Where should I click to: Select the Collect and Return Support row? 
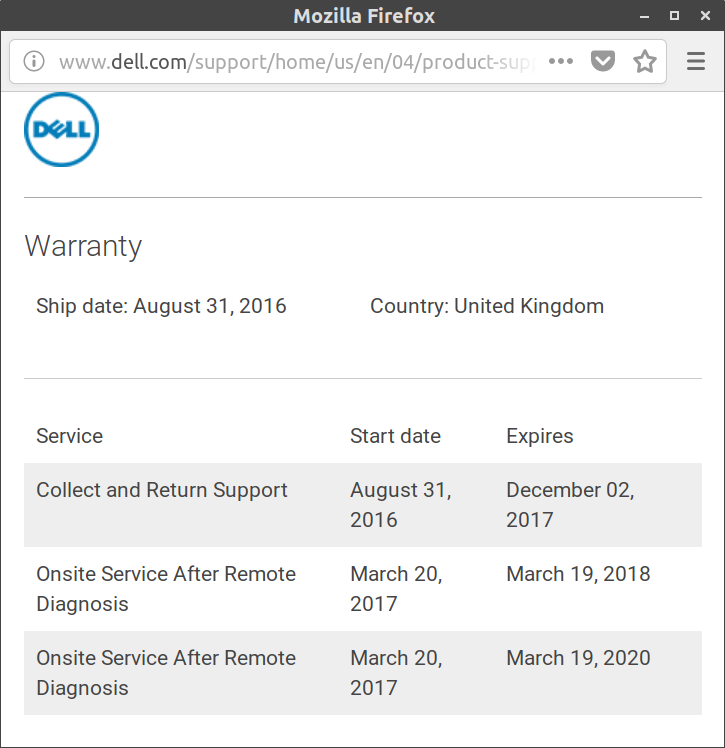(162, 490)
